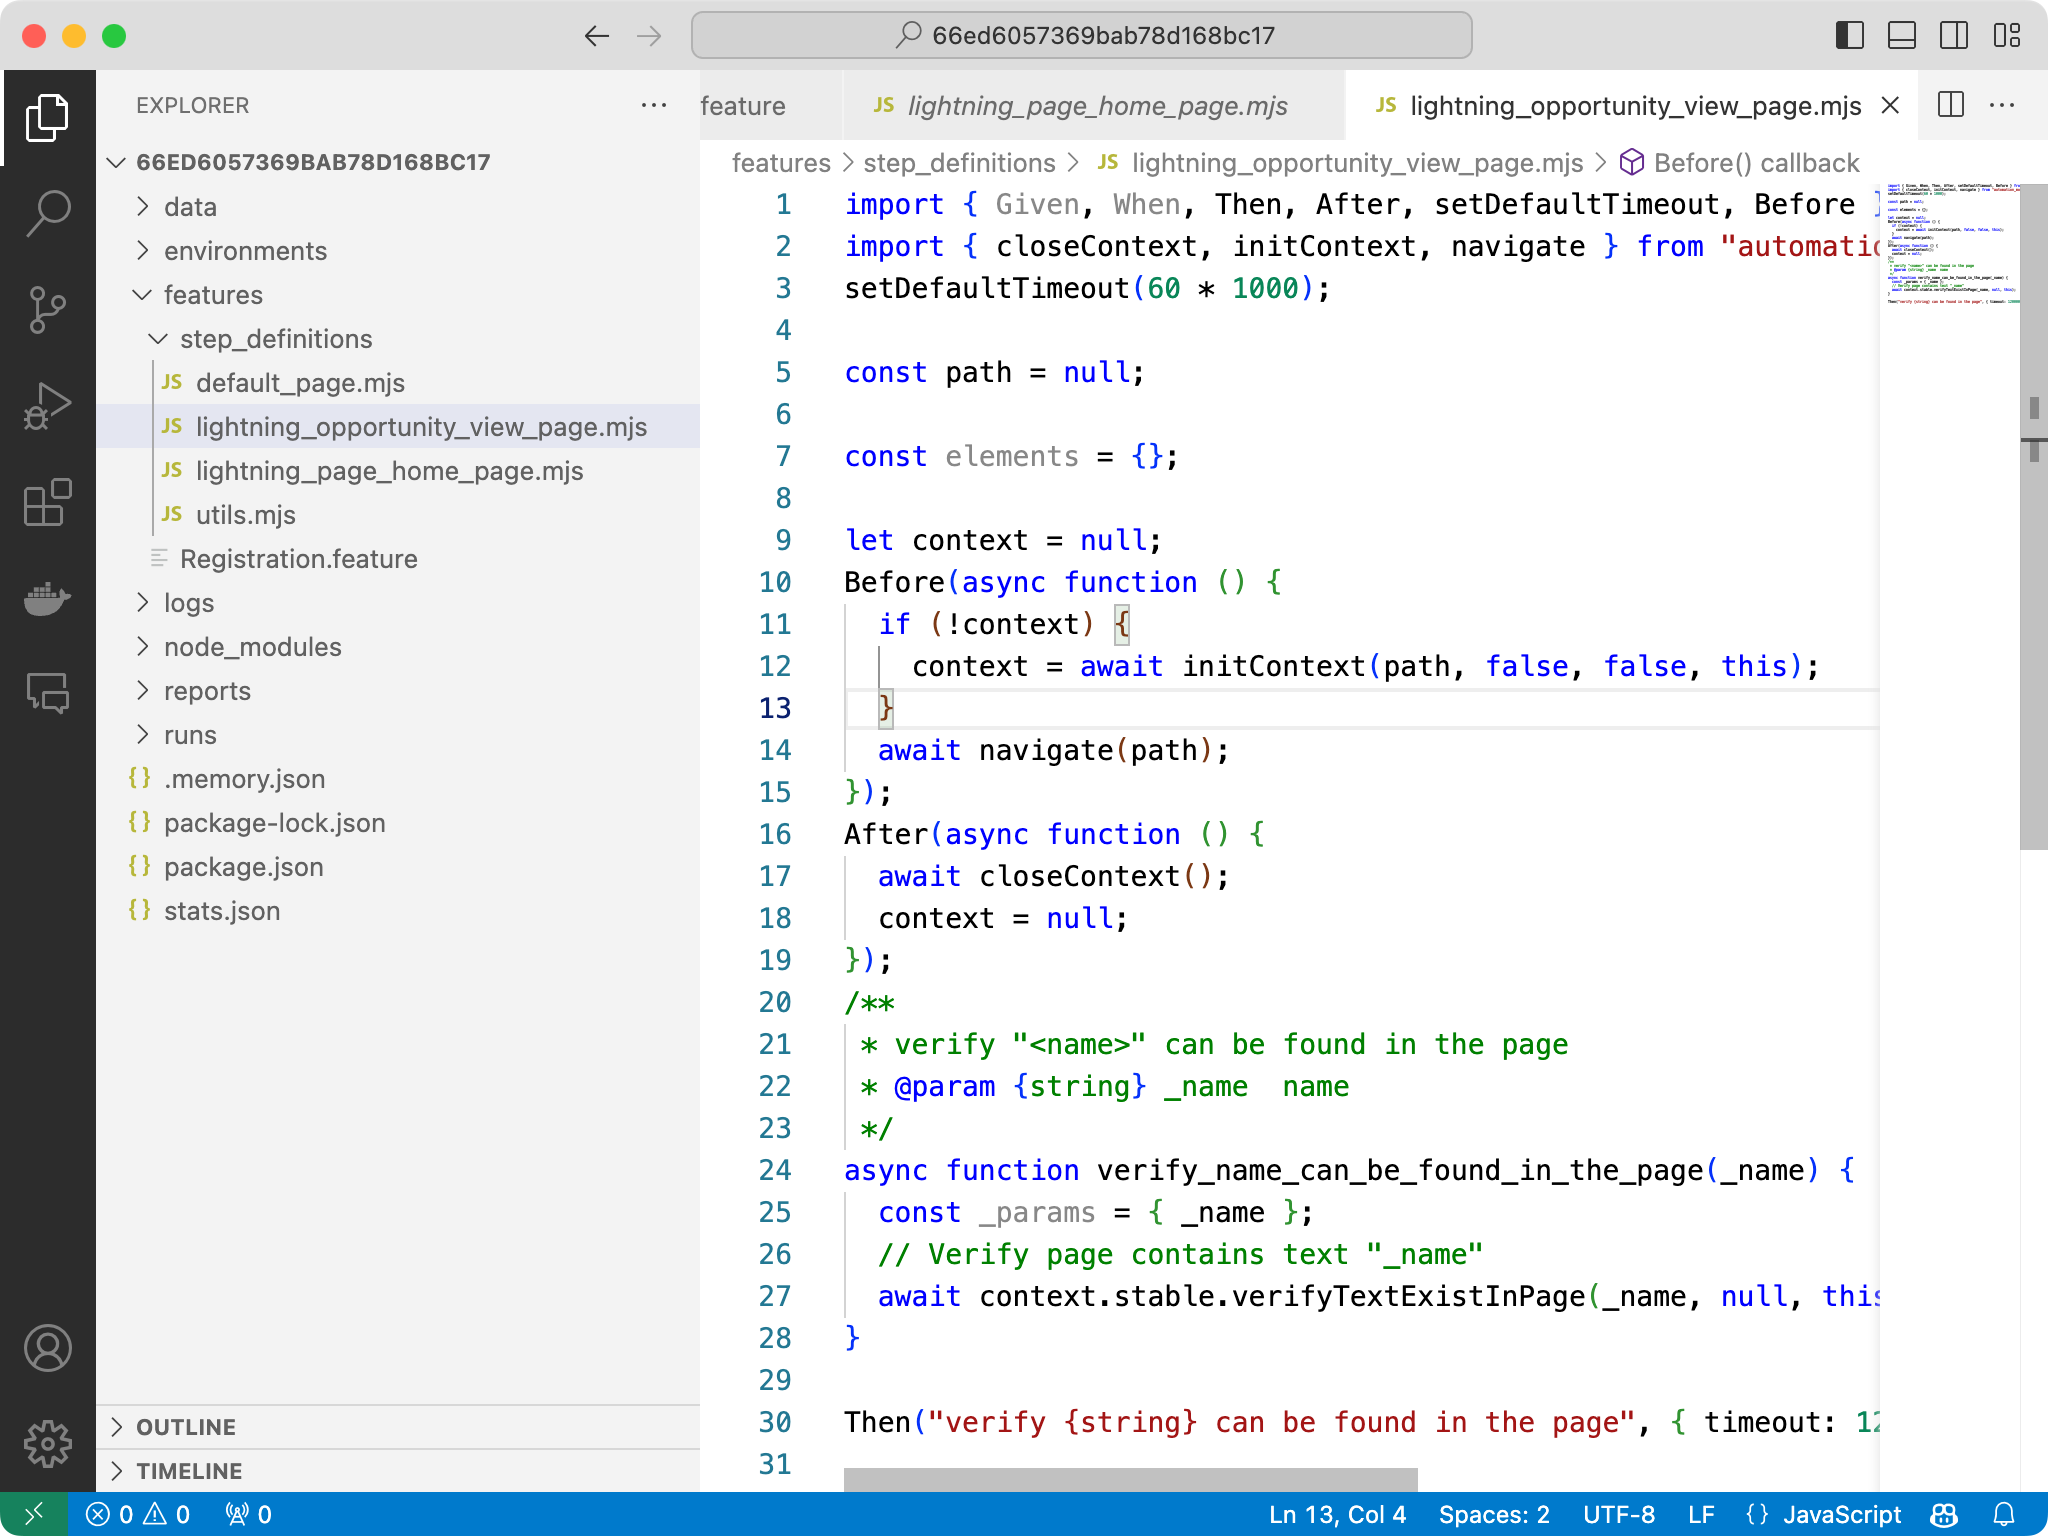Toggle the bottom panel
Viewport: 2048px width, 1536px height.
coord(1901,36)
